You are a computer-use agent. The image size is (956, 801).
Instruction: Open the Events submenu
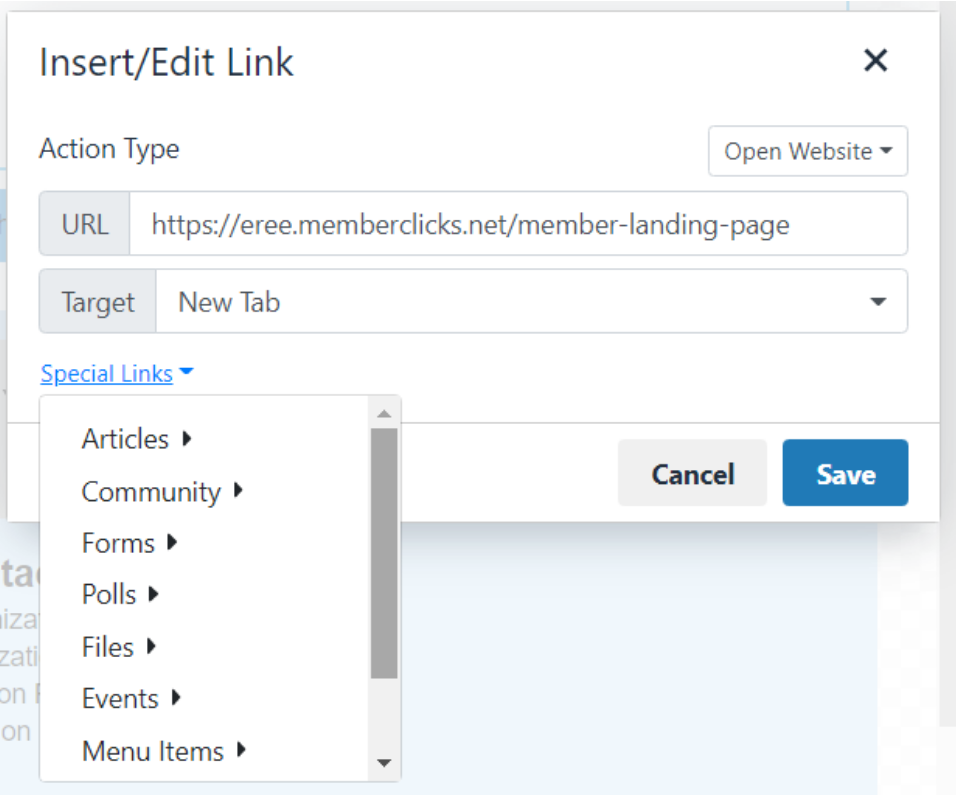[120, 699]
